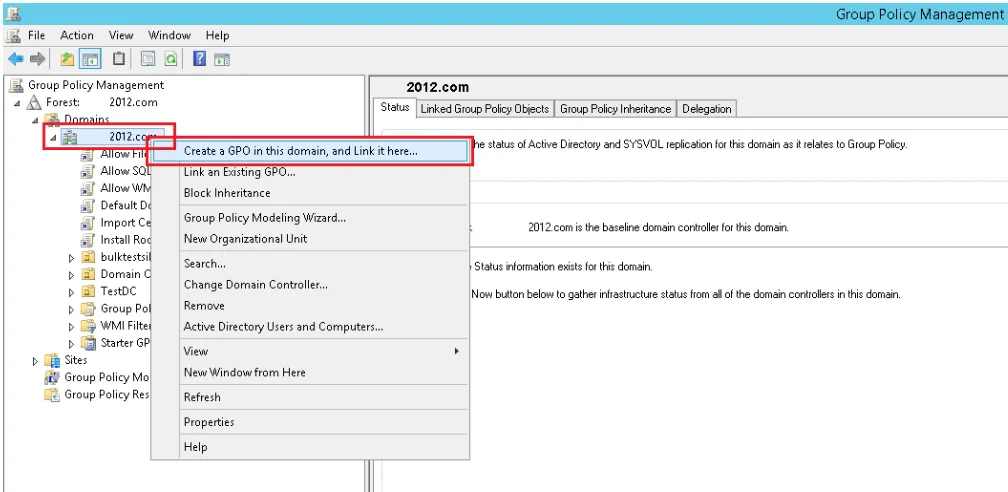Collapse the Forest: 2012.com node
The image size is (1008, 492).
(x=17, y=103)
